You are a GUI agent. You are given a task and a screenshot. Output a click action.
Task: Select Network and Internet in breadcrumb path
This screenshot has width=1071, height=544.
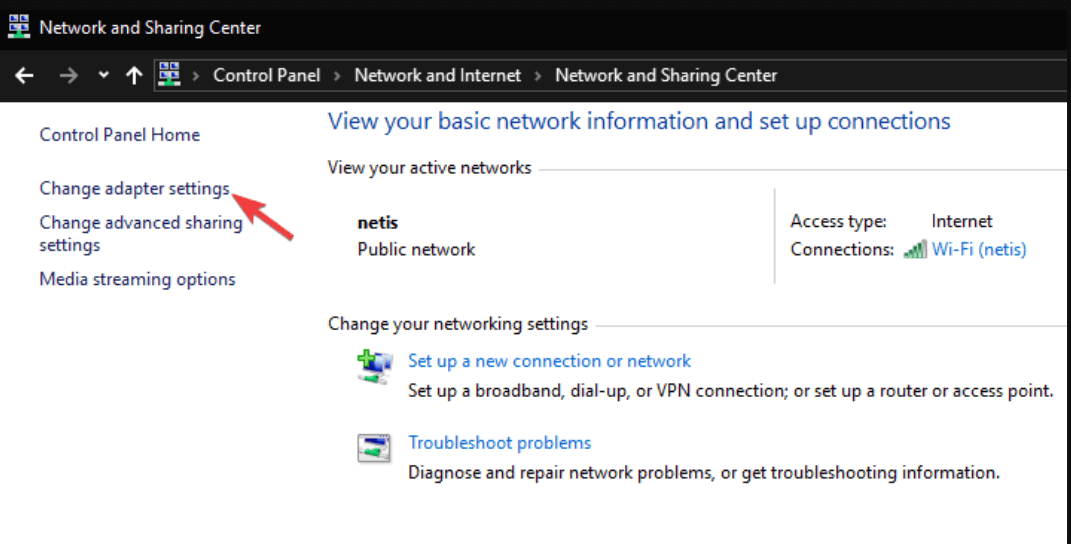[437, 75]
